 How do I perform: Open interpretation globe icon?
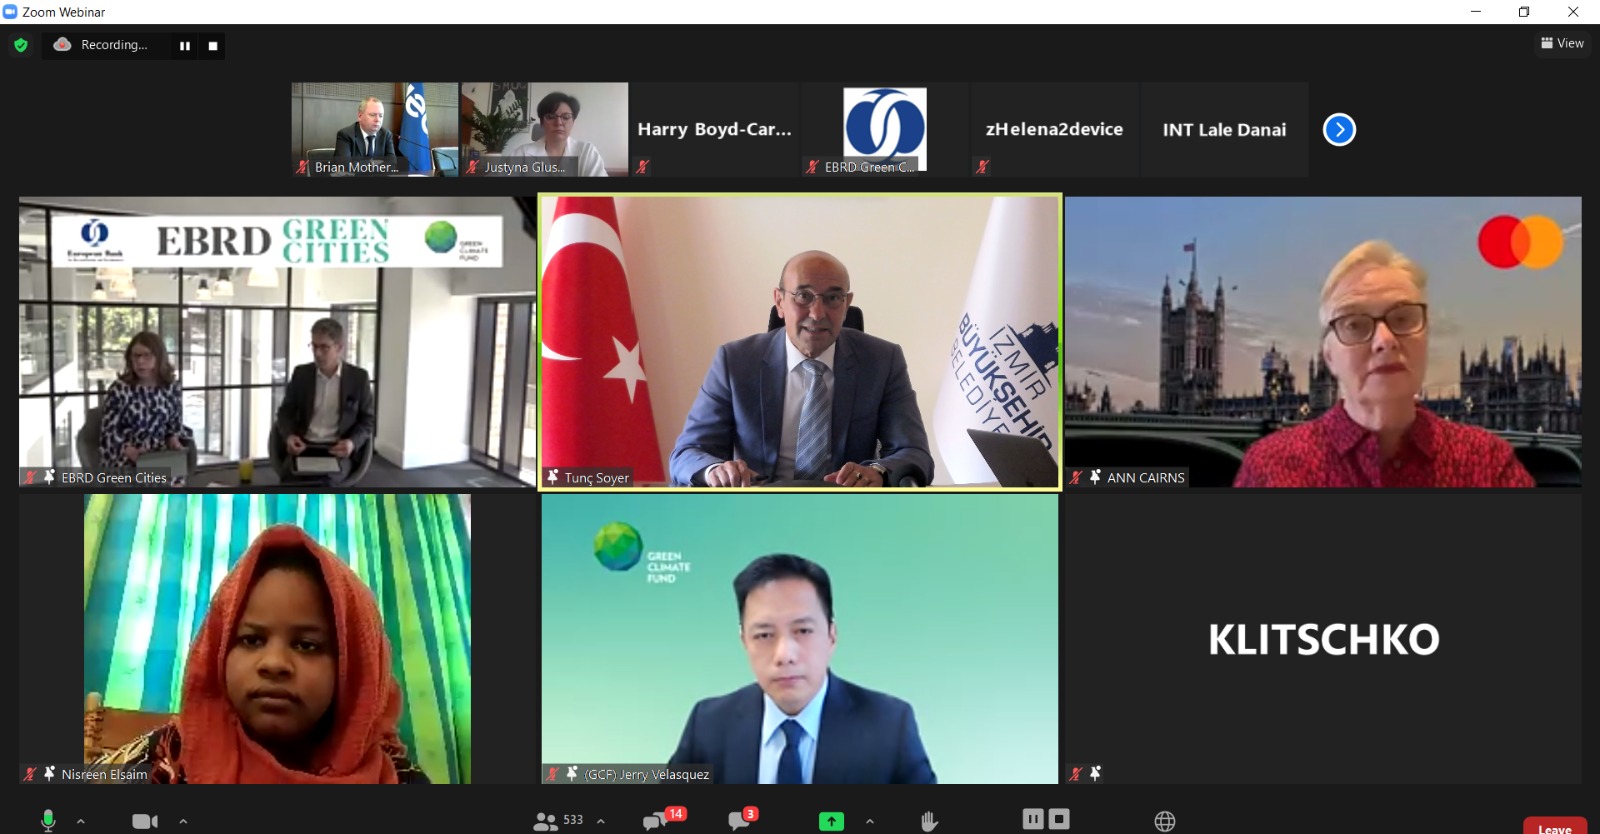[1165, 821]
